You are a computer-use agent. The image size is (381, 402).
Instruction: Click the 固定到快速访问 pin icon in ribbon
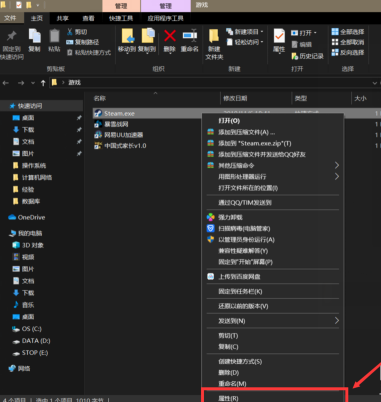point(12,36)
